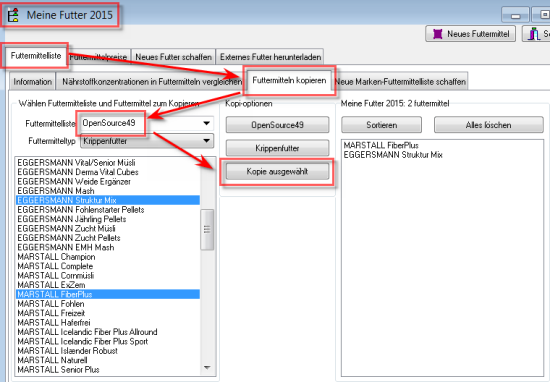
Task: Click the OpenSource49 copy option button
Action: [x=277, y=125]
